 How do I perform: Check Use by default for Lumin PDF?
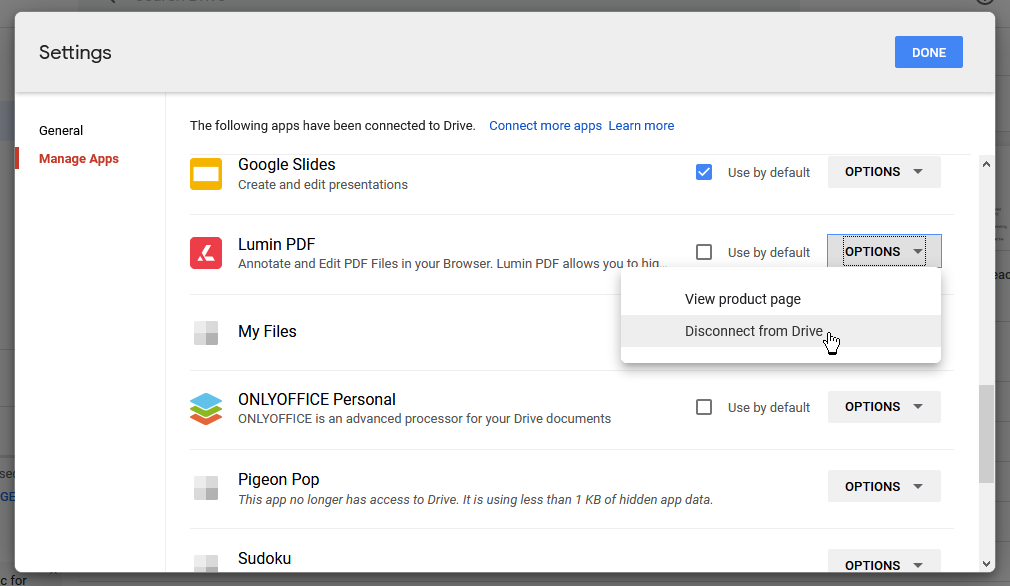[703, 252]
